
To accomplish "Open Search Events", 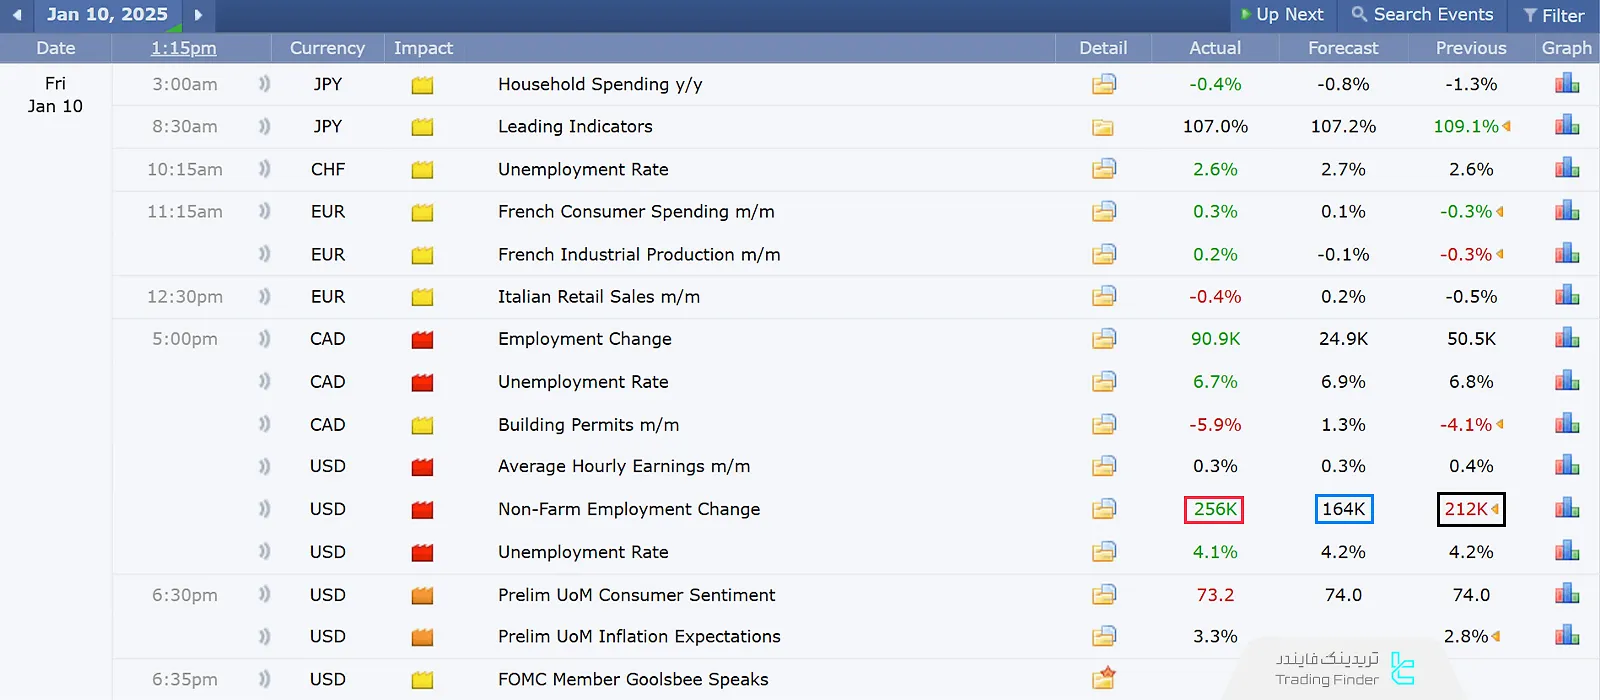I will pyautogui.click(x=1422, y=15).
